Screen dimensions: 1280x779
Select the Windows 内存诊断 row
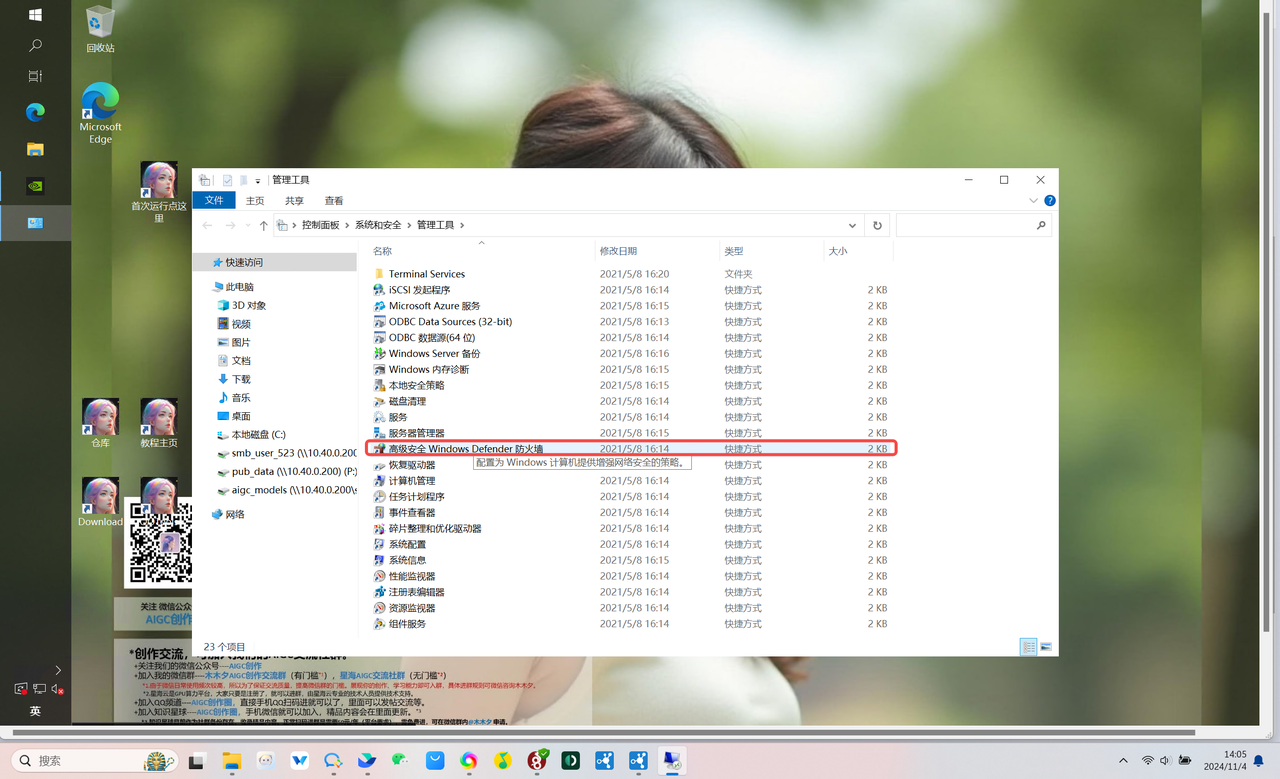(x=631, y=369)
